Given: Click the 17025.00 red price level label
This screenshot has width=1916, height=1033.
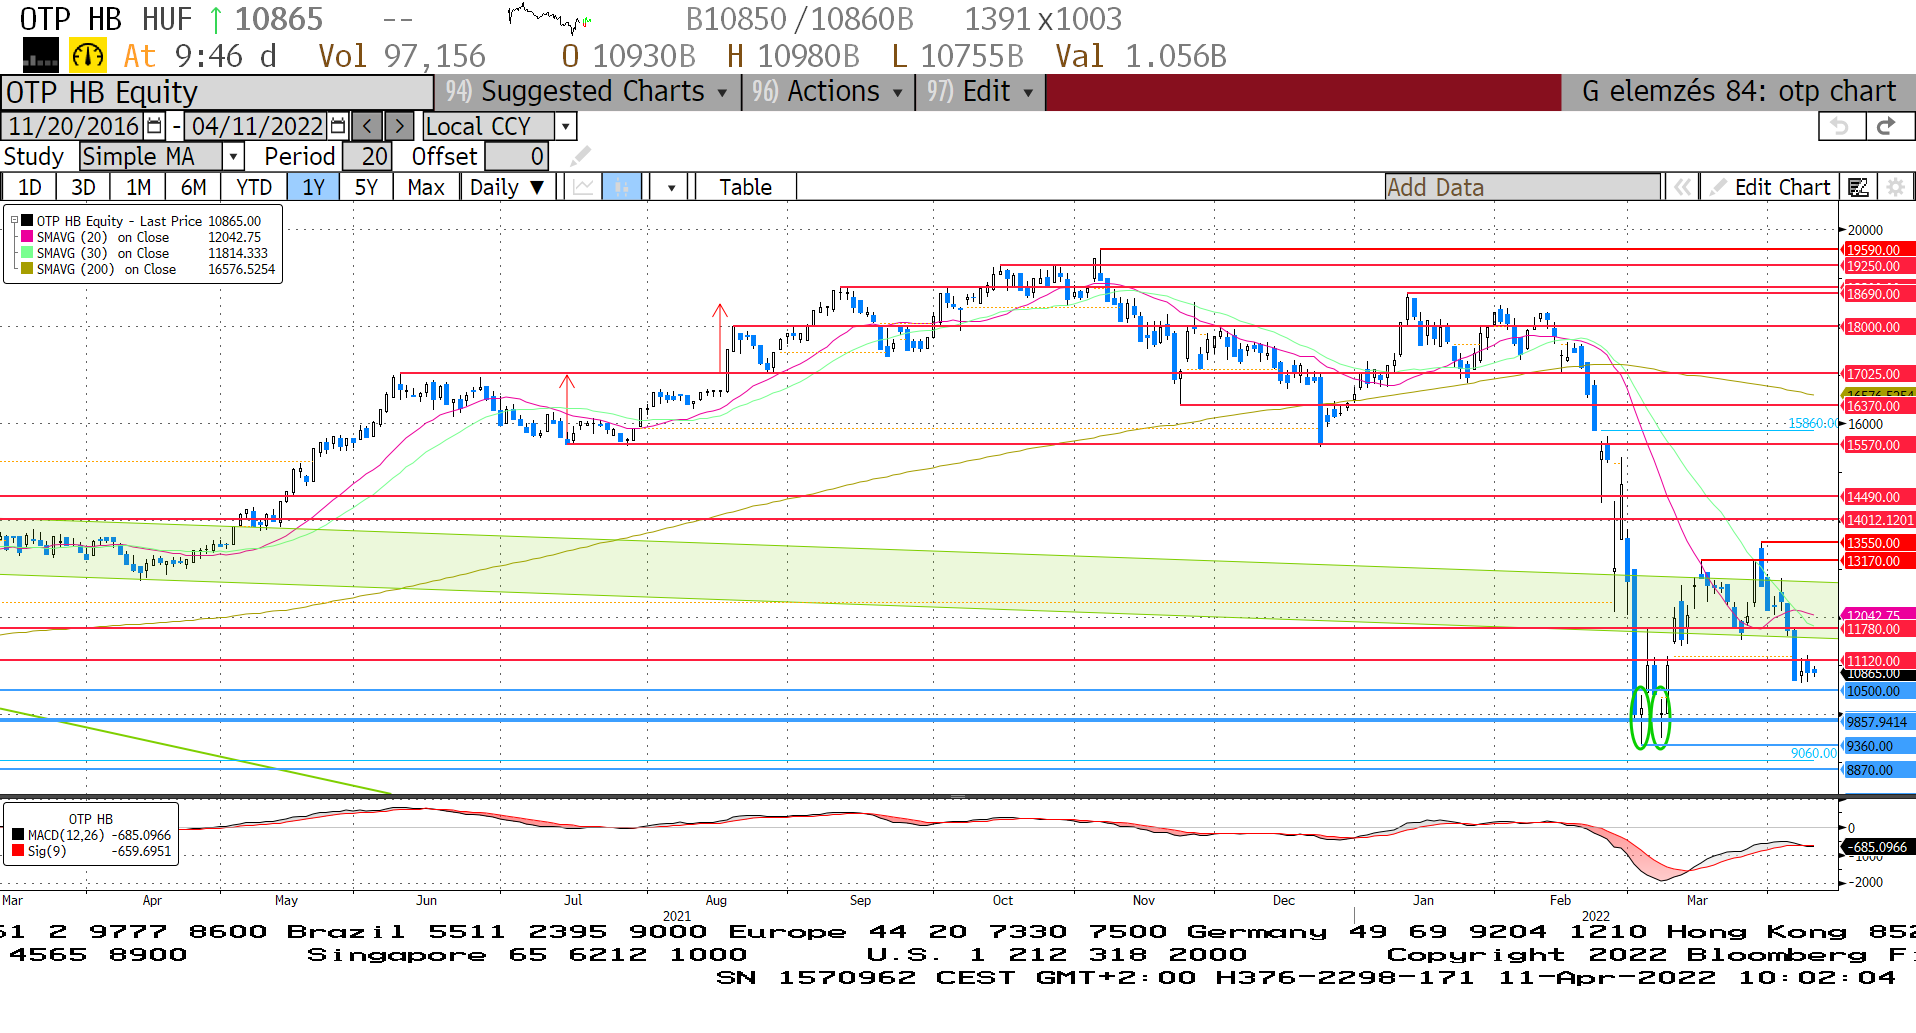Looking at the screenshot, I should pyautogui.click(x=1877, y=374).
